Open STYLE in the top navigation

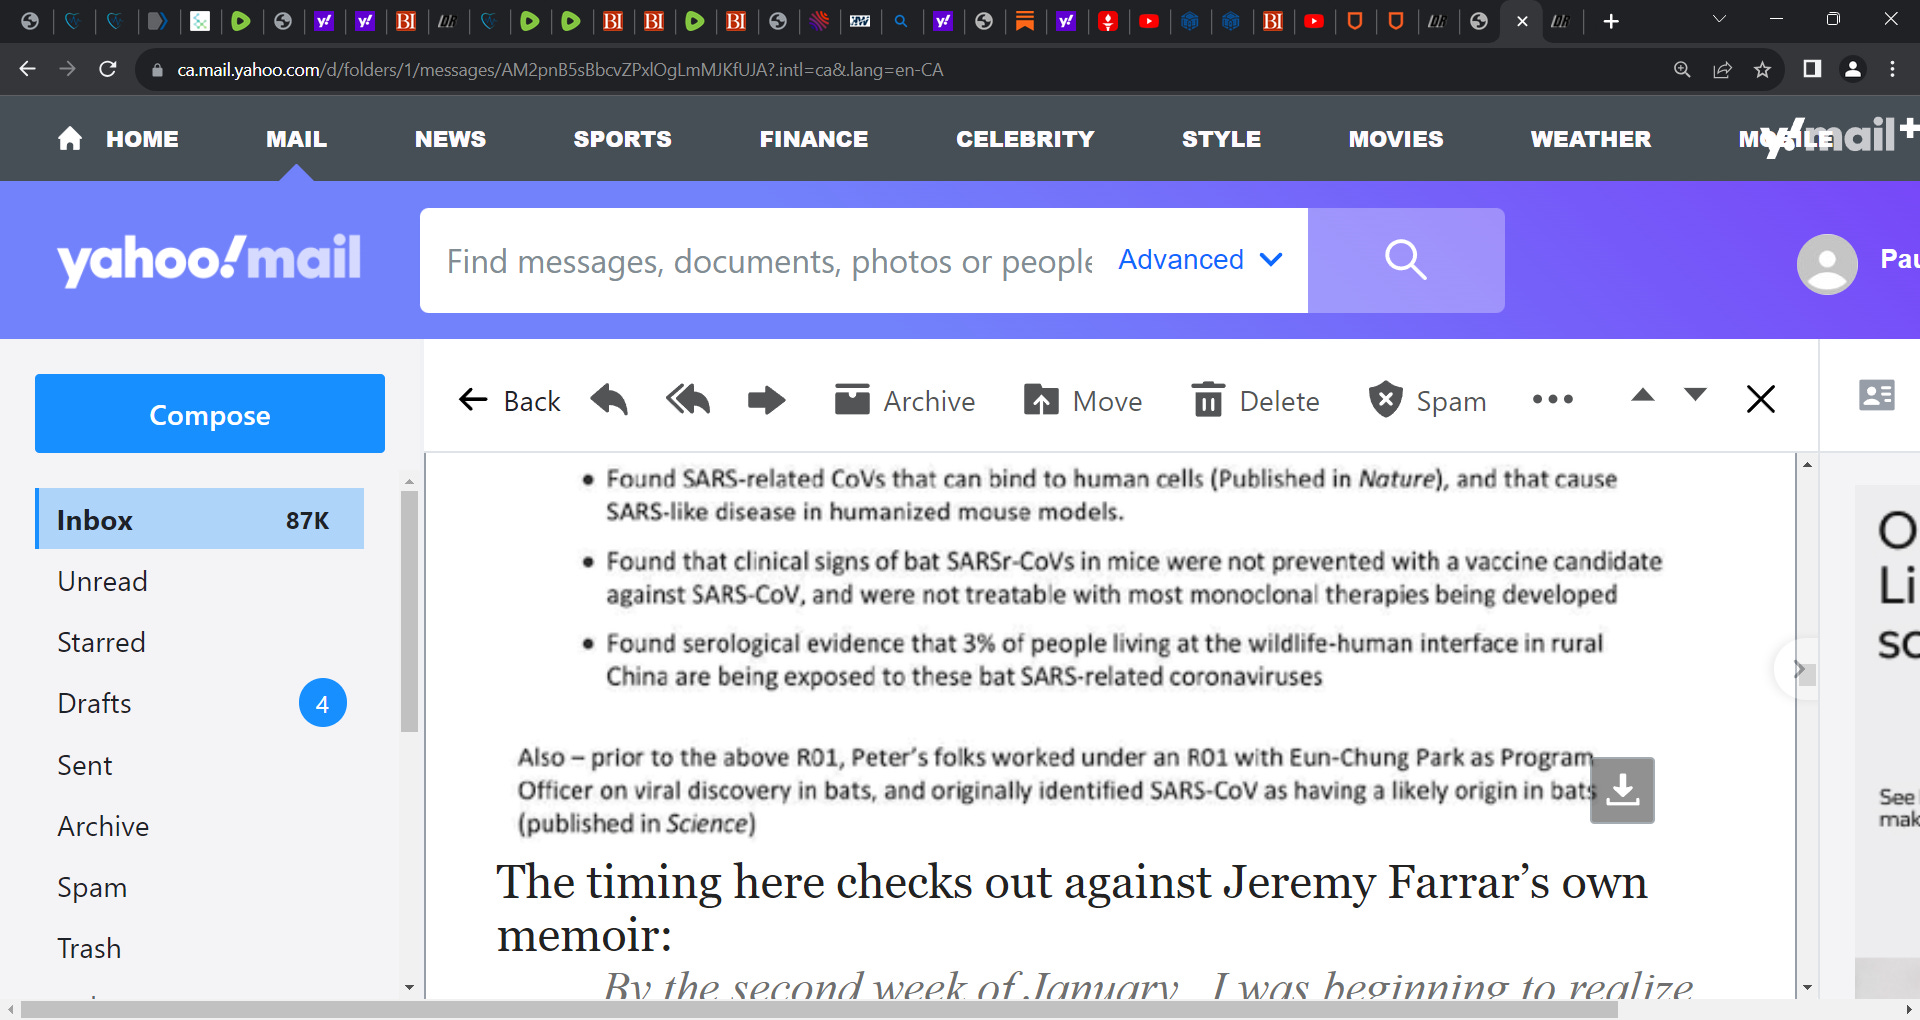[1221, 139]
